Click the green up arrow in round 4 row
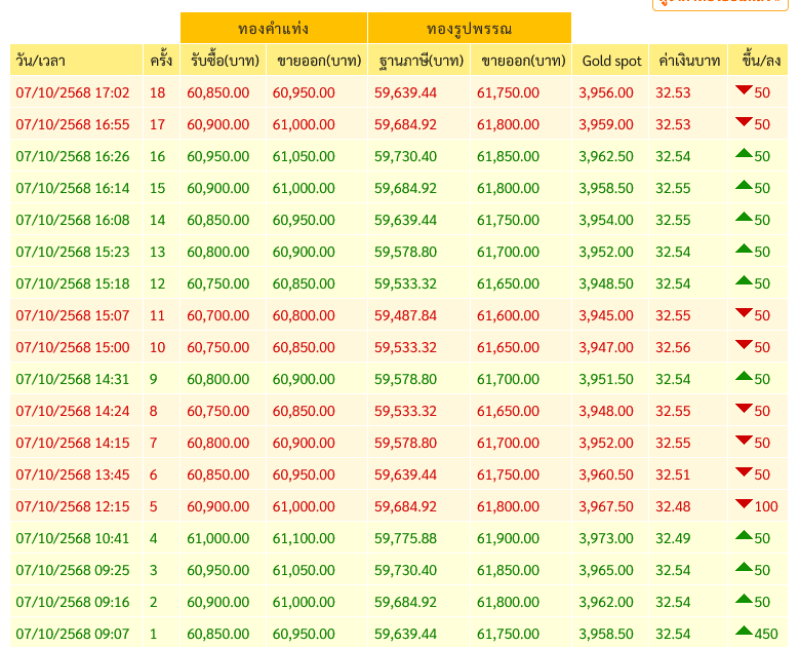This screenshot has width=800, height=647. tap(743, 536)
